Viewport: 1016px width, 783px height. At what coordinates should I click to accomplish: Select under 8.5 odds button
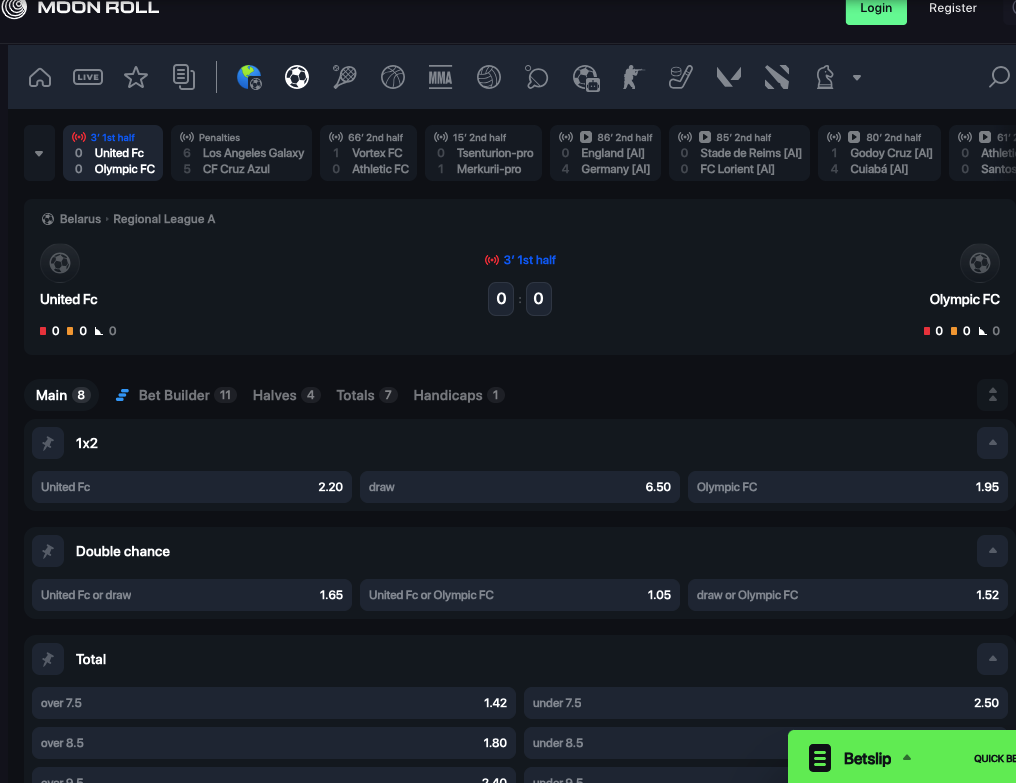(656, 743)
